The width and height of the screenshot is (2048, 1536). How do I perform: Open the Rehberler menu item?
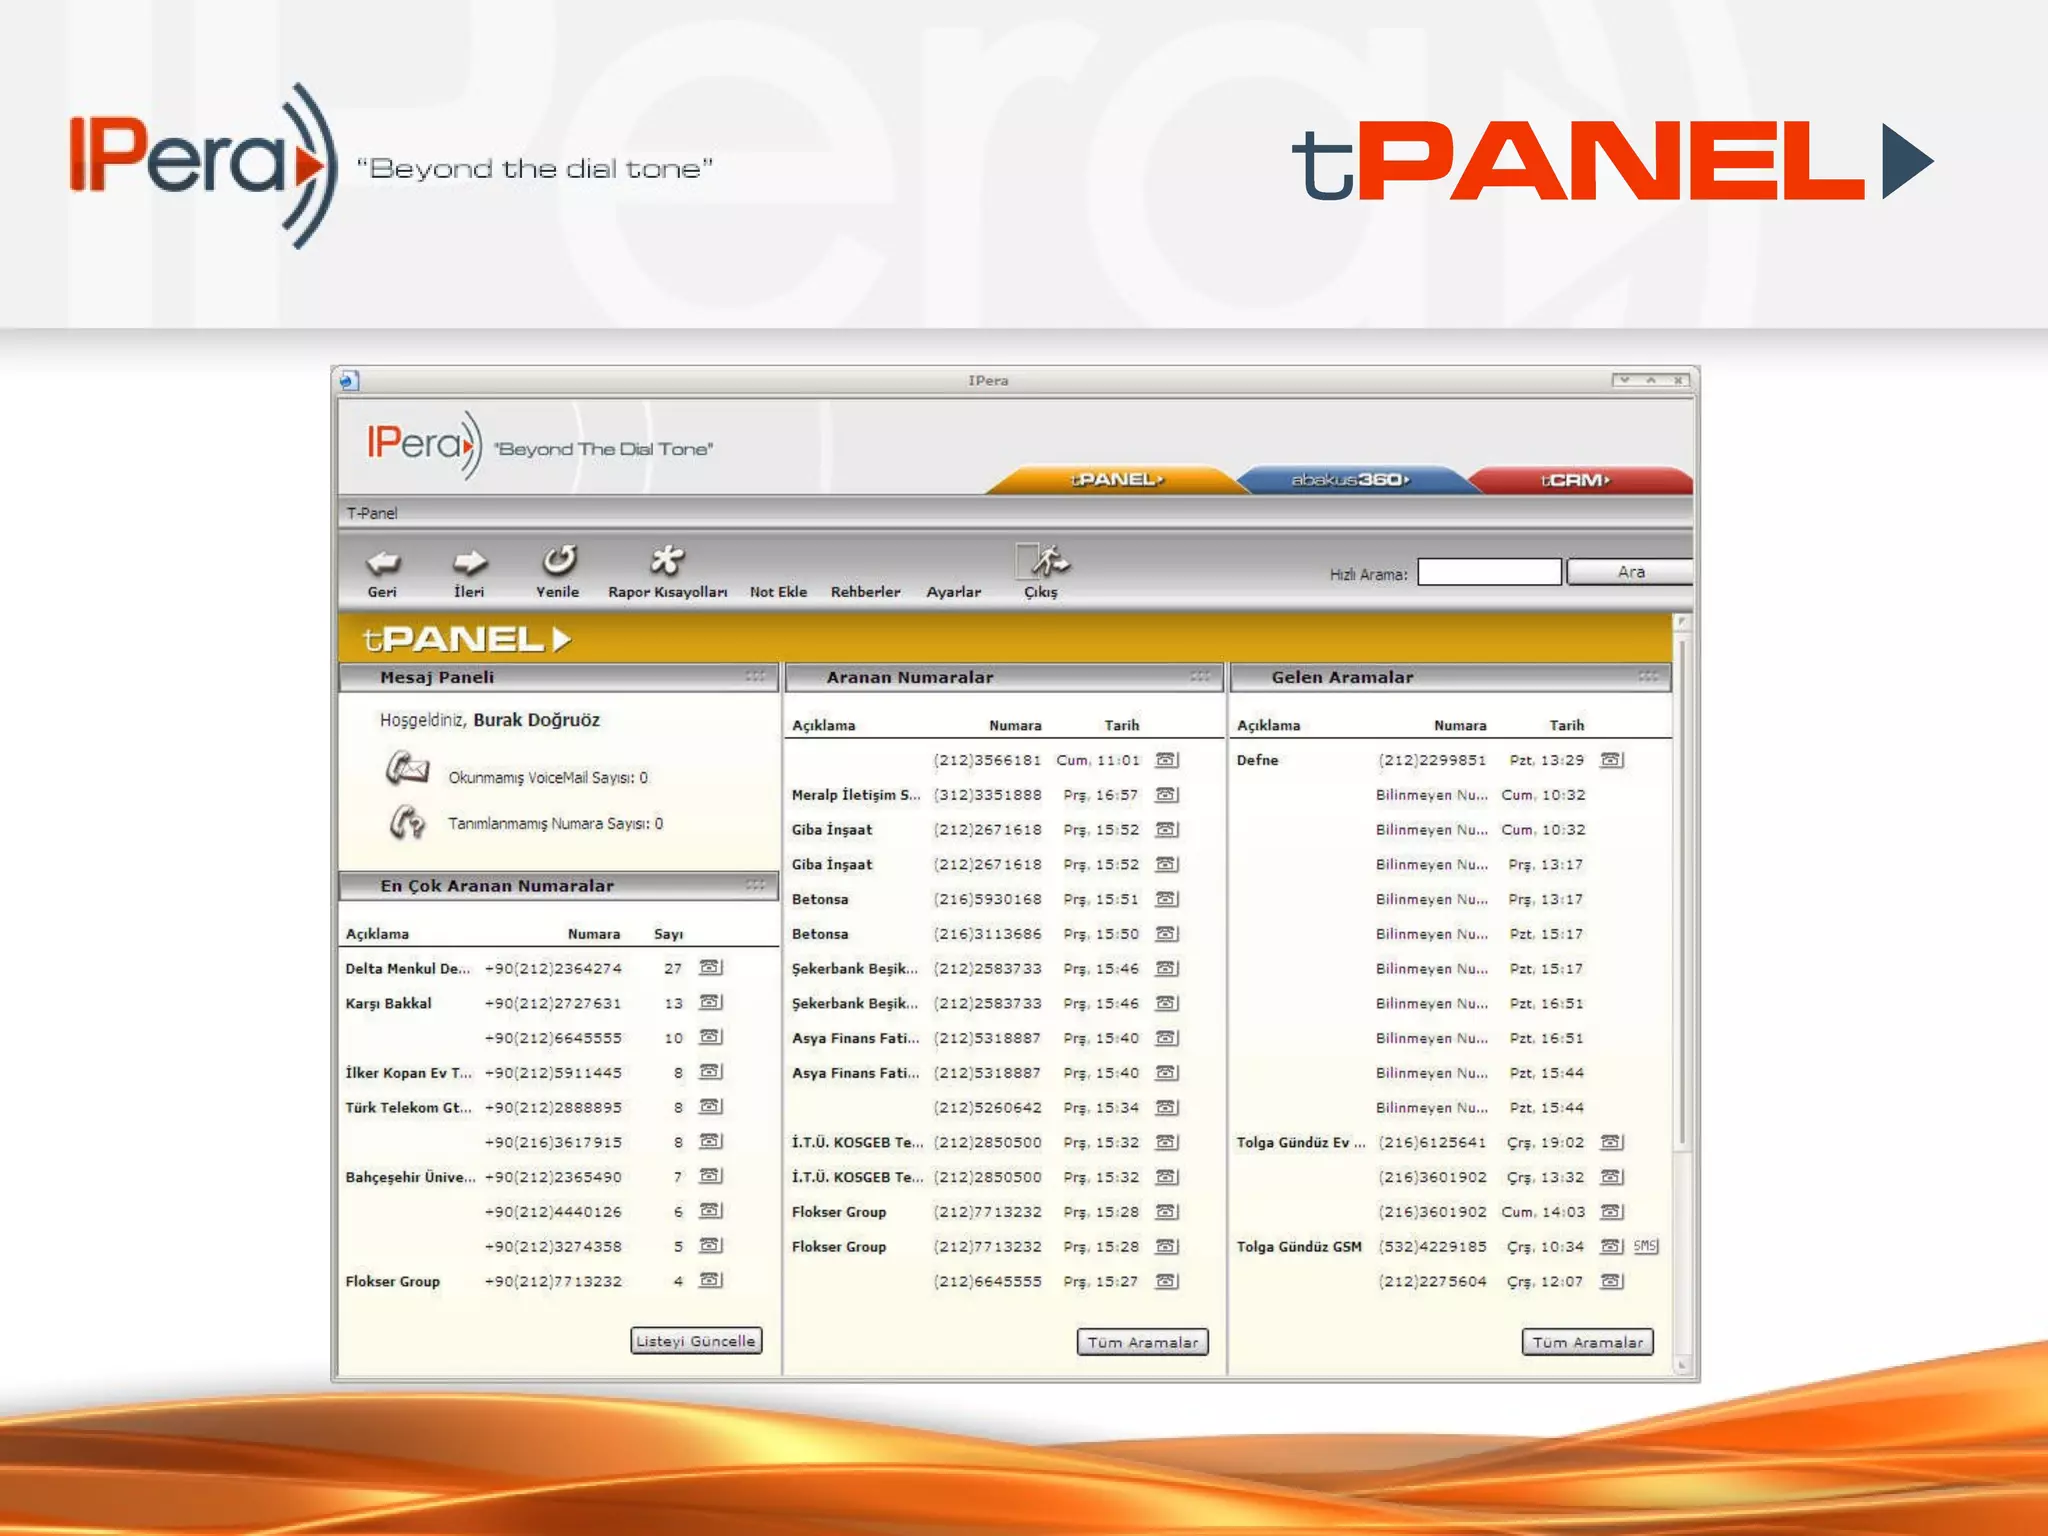click(865, 592)
